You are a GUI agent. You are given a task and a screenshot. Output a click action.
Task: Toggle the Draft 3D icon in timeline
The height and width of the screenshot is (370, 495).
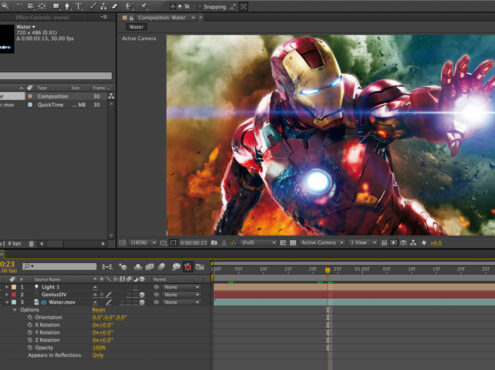(x=123, y=267)
